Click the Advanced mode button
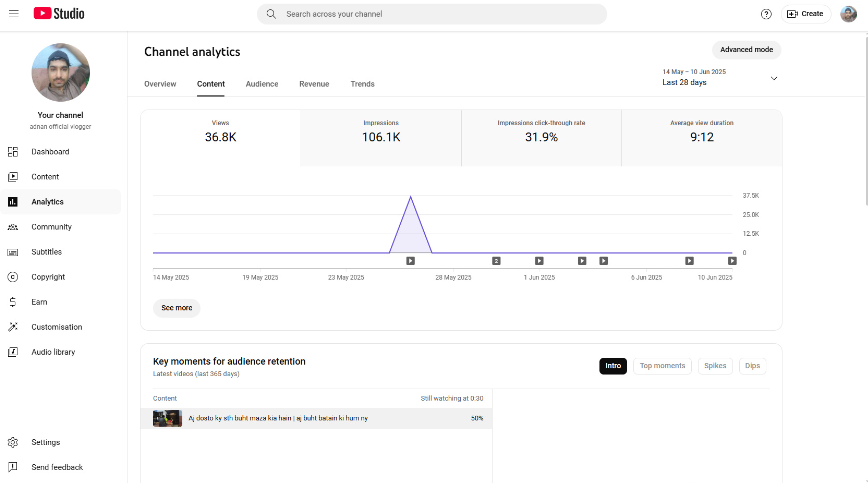The image size is (868, 483). point(746,49)
